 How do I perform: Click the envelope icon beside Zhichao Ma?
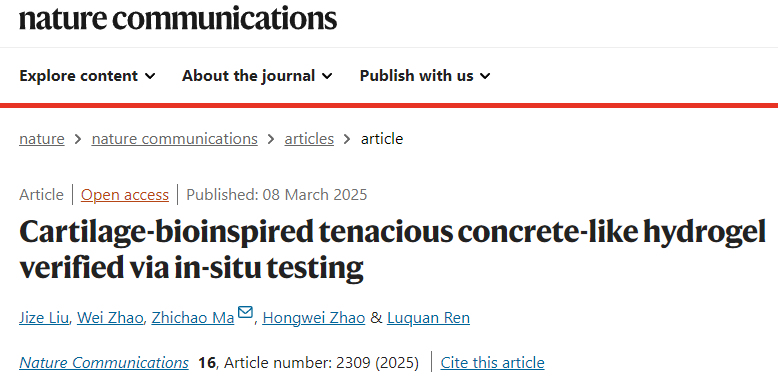coord(245,313)
